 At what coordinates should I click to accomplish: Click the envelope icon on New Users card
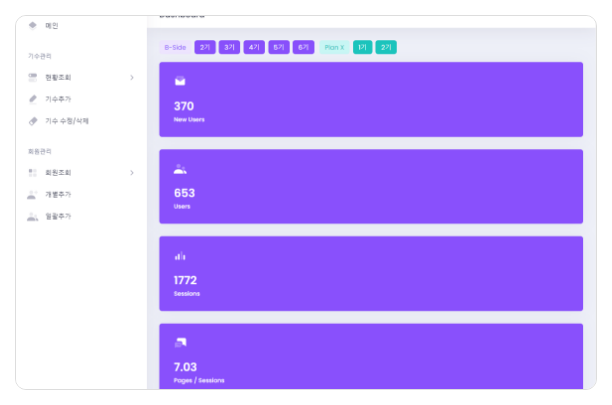[180, 81]
